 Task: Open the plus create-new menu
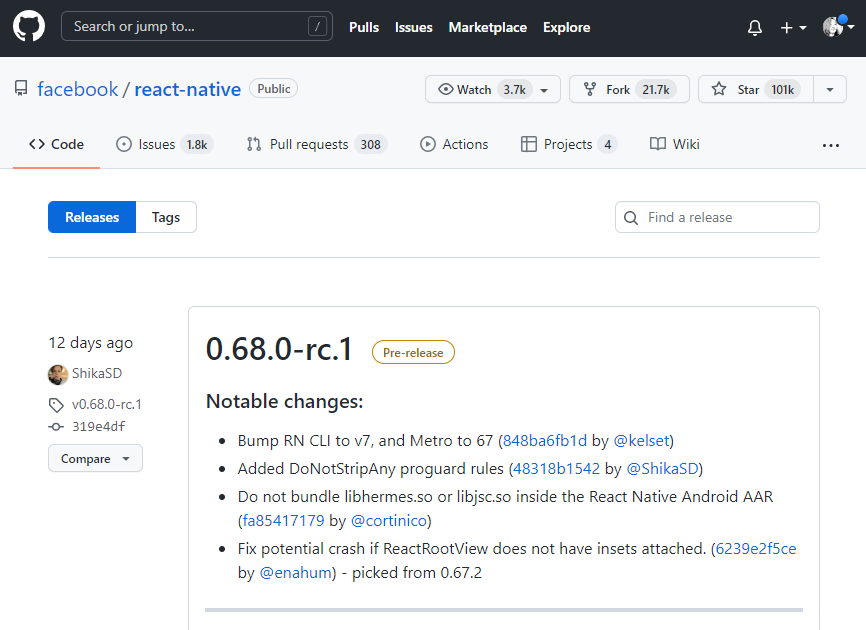tap(793, 28)
